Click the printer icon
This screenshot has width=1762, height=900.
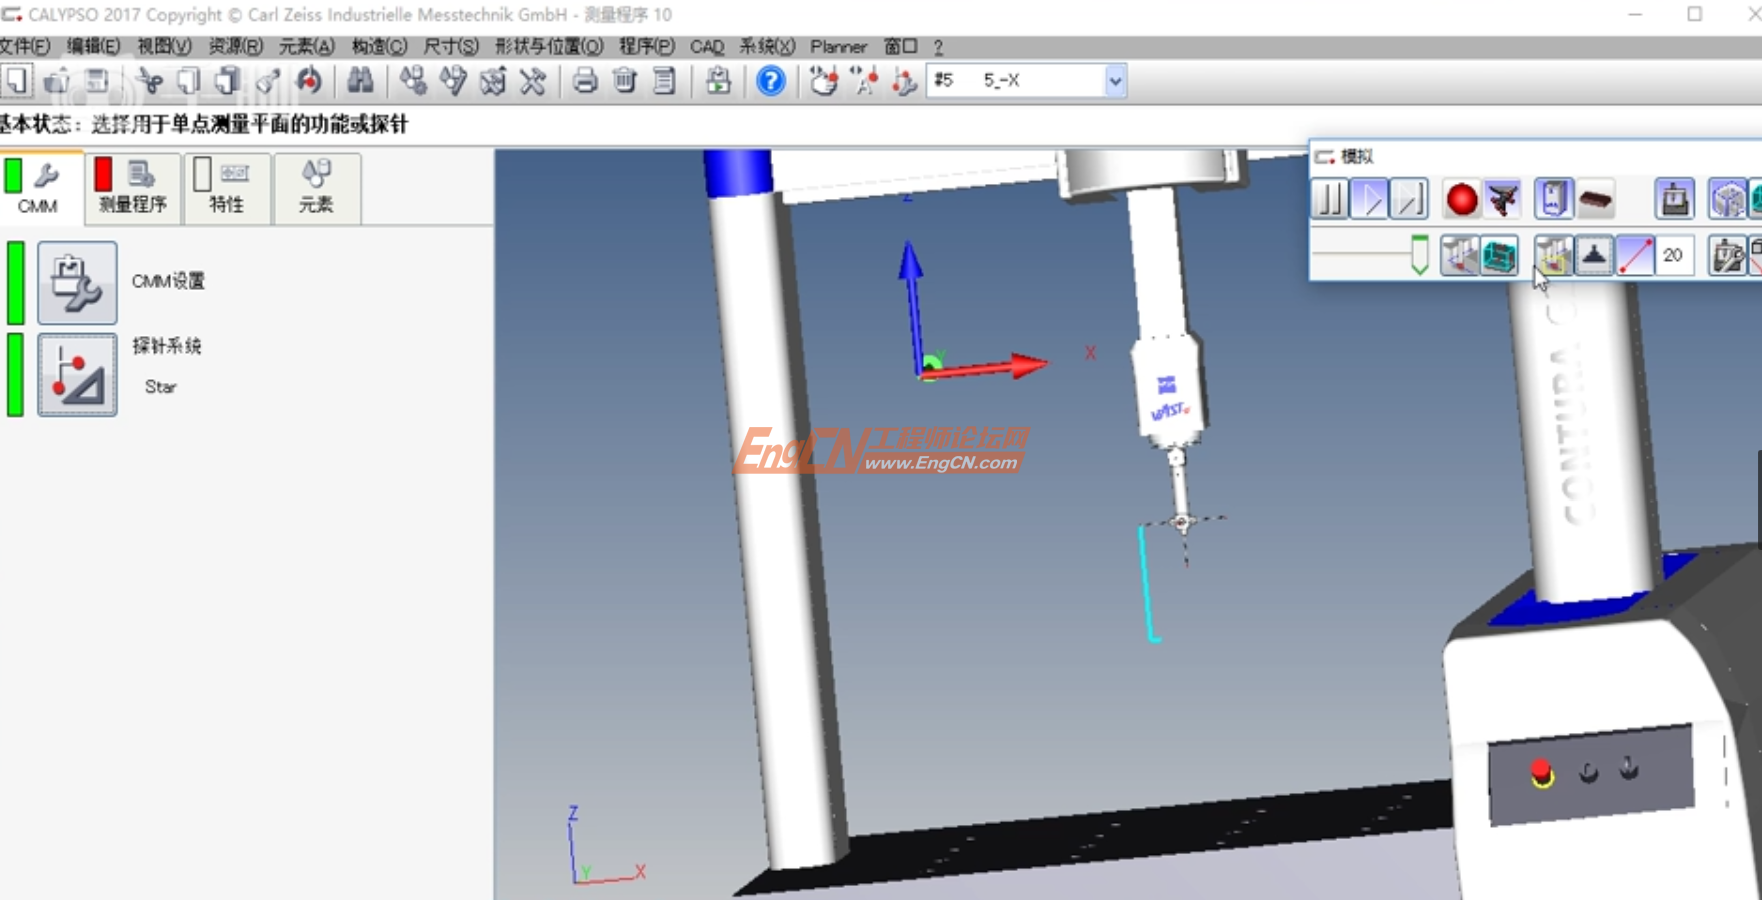coord(585,81)
